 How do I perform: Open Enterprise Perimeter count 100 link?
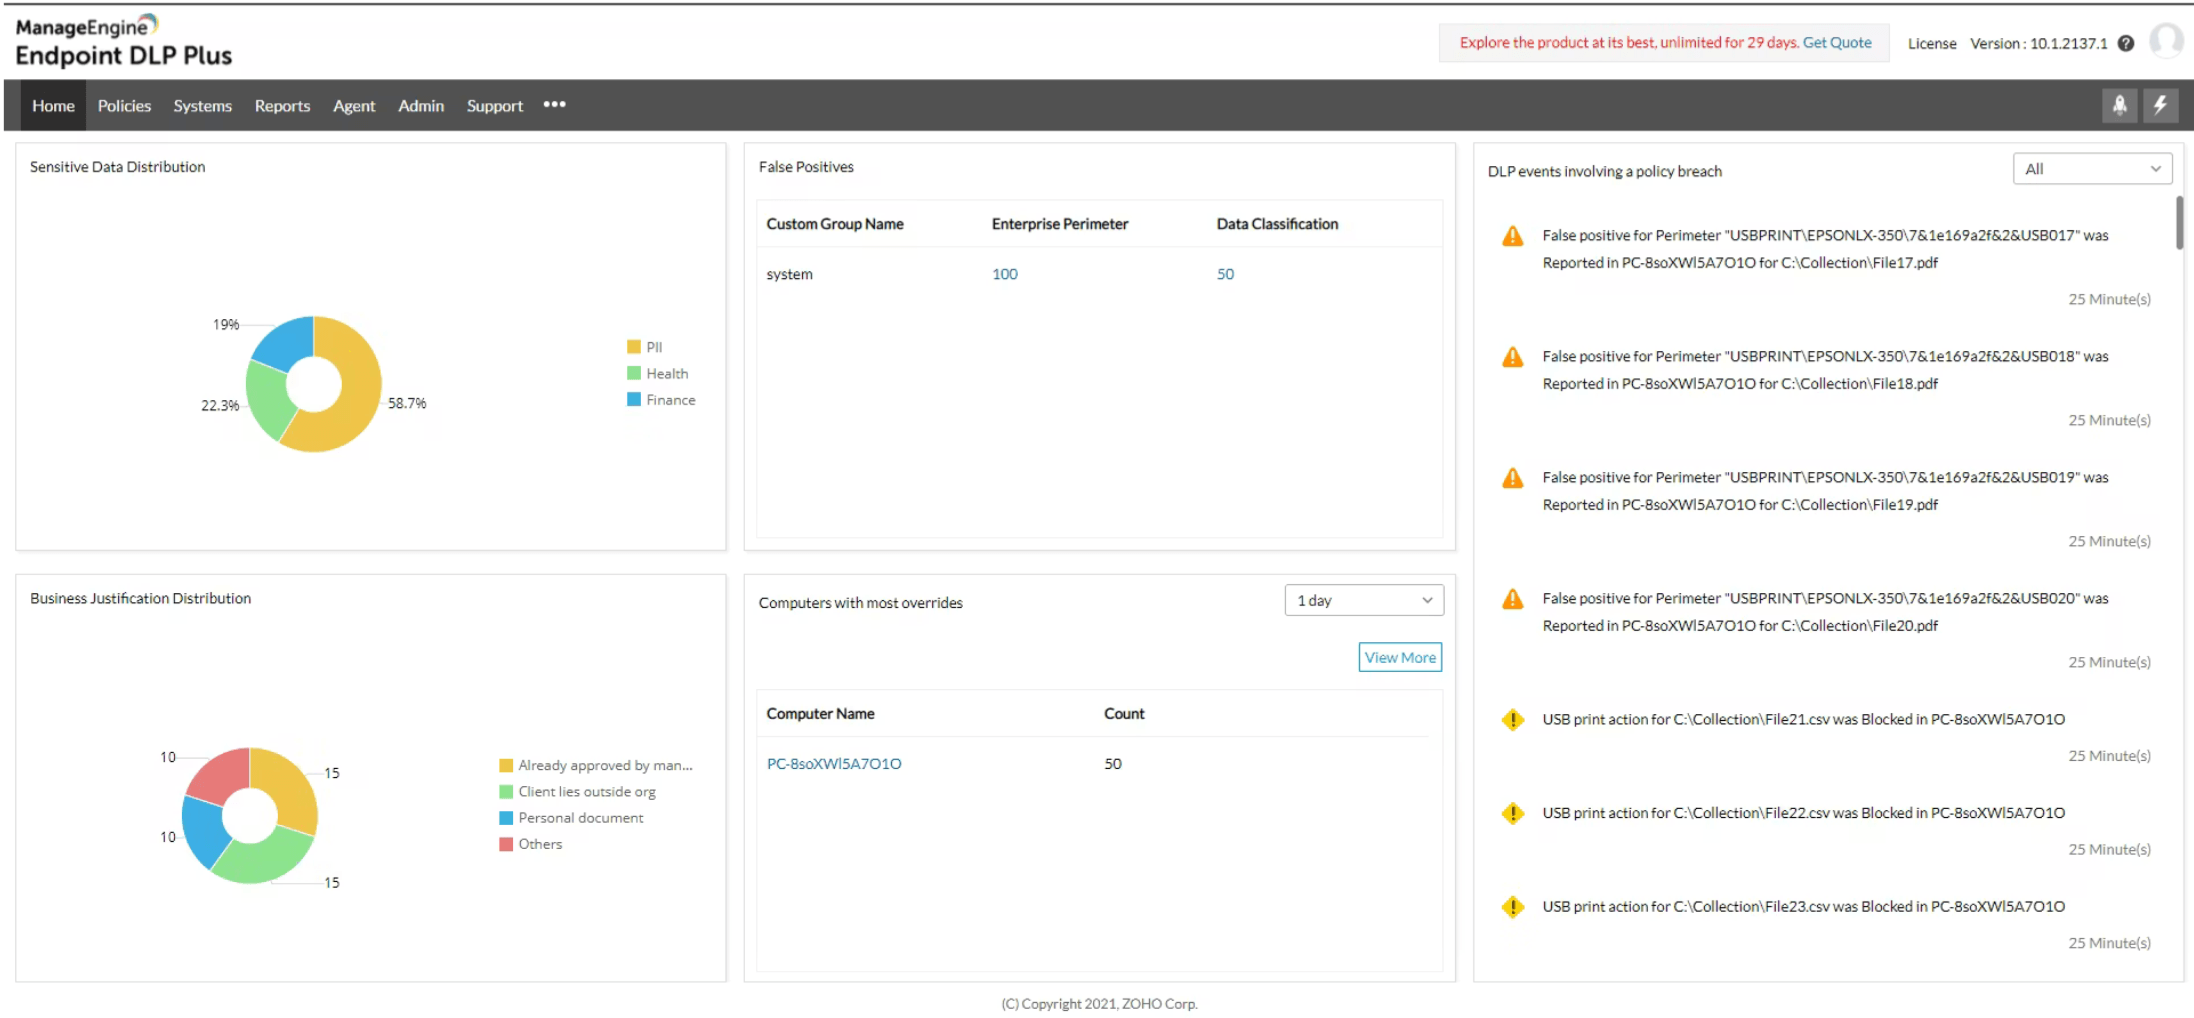click(1005, 274)
